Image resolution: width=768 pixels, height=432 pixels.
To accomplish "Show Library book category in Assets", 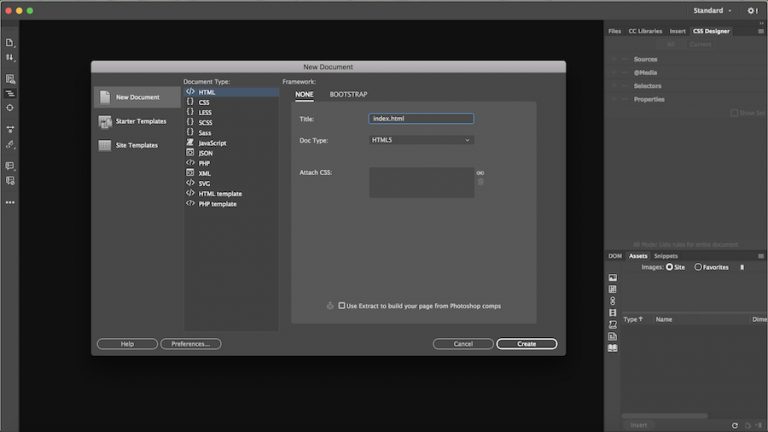I will click(x=613, y=348).
